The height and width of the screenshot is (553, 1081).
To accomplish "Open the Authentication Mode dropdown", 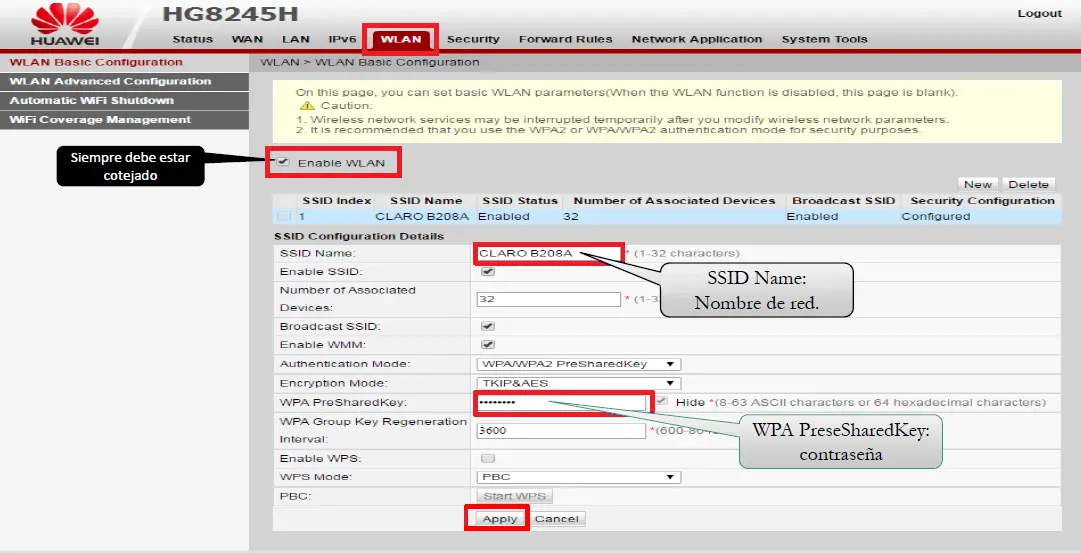I will click(578, 364).
